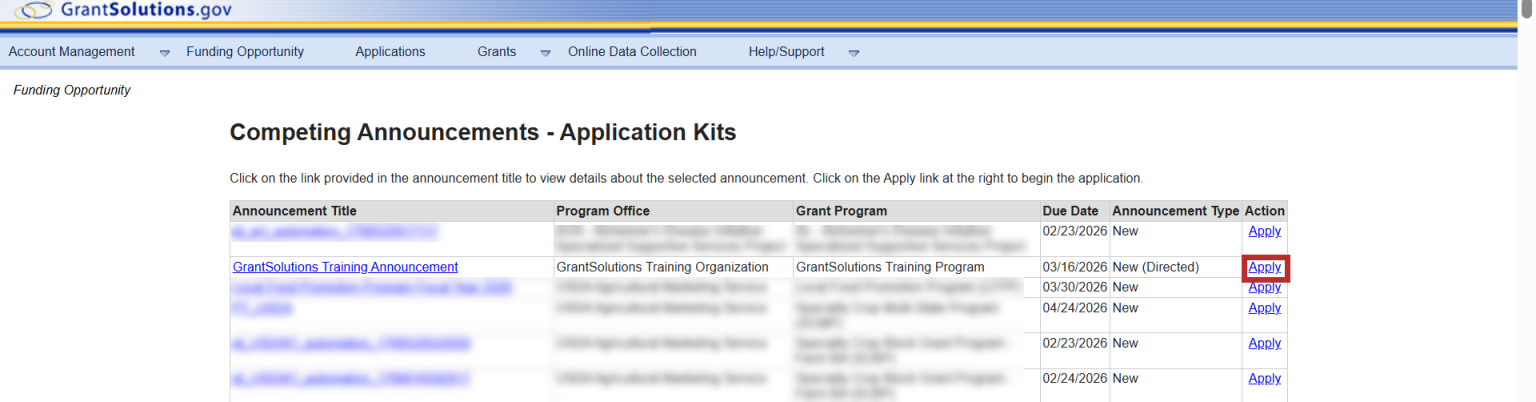Open announcement title due 03/30/2026
This screenshot has height=402, width=1536.
pyautogui.click(x=372, y=288)
